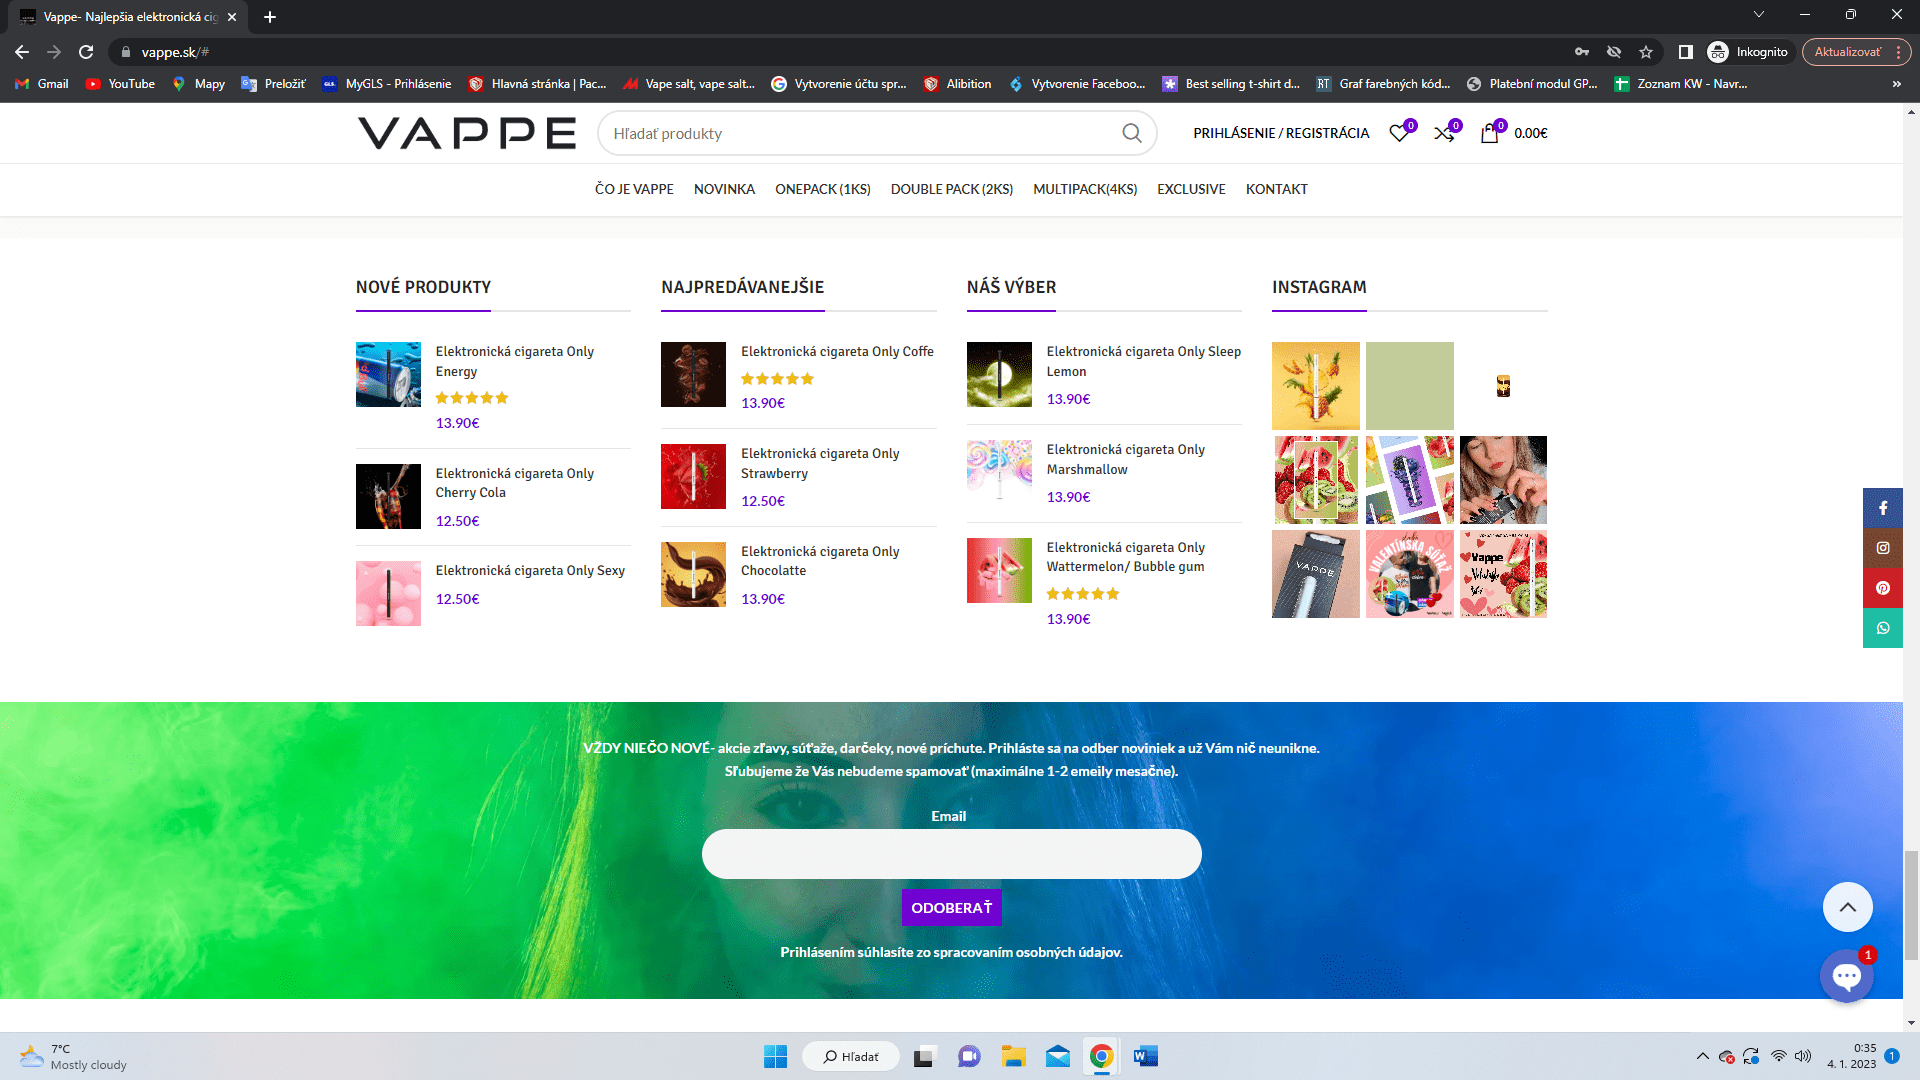Viewport: 1920px width, 1080px height.
Task: Click the WhatsApp sidebar icon
Action: 1883,628
